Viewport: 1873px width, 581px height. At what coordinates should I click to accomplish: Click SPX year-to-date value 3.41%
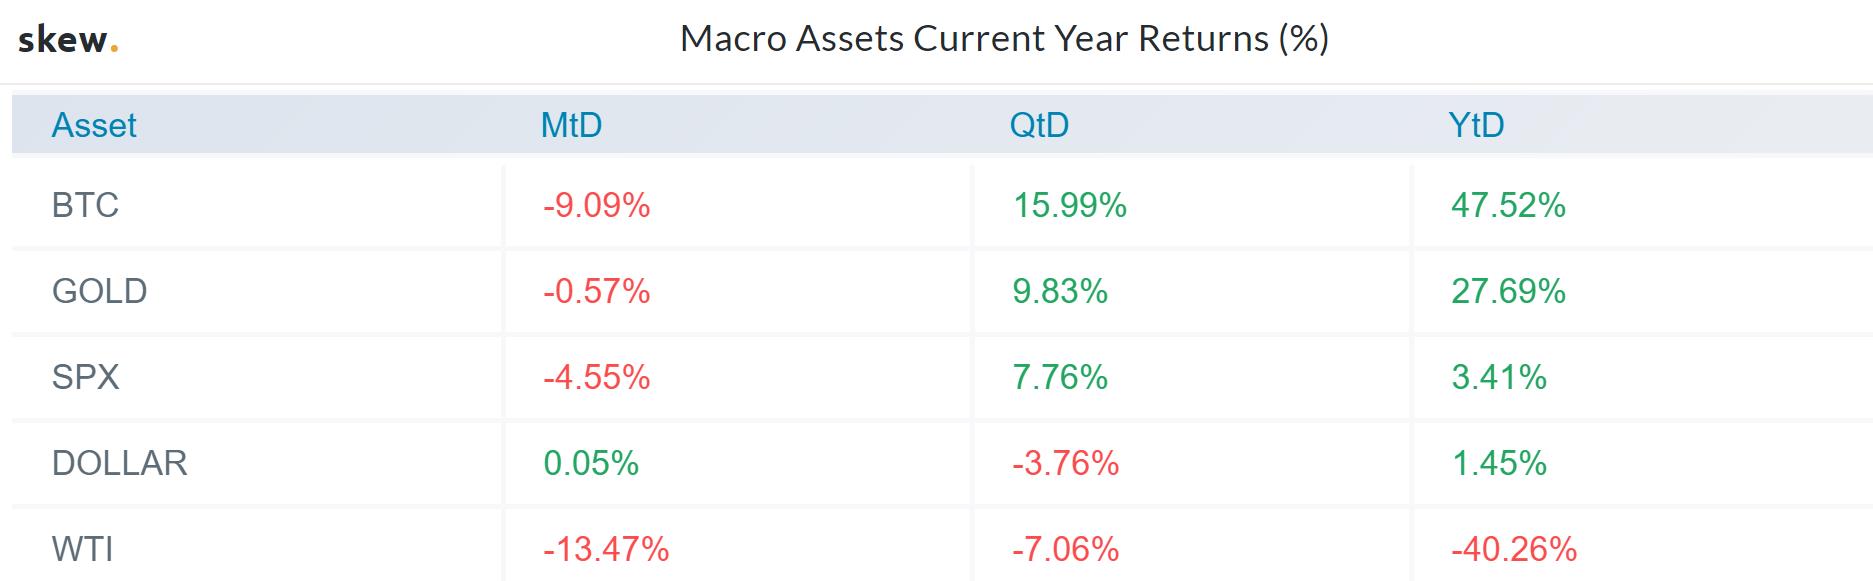pyautogui.click(x=1499, y=378)
